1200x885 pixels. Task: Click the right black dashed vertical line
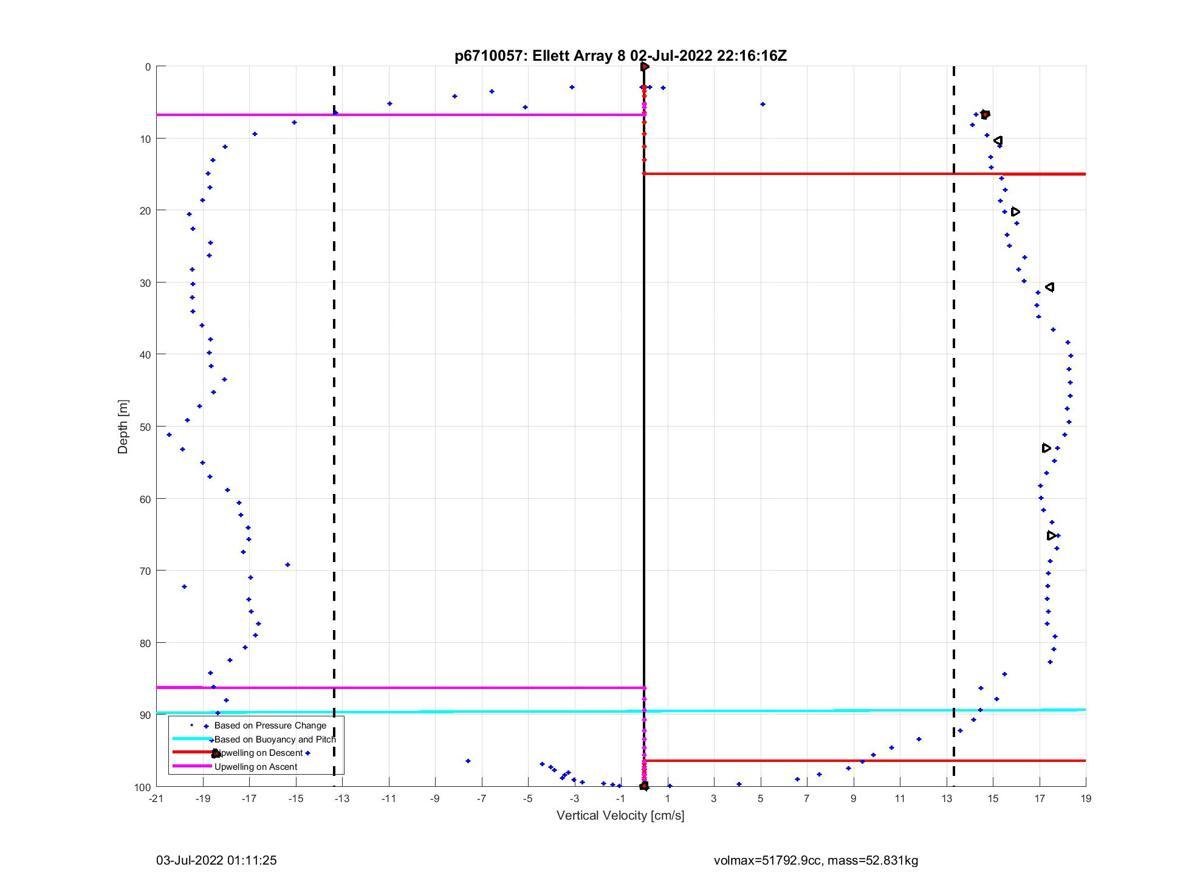click(954, 426)
